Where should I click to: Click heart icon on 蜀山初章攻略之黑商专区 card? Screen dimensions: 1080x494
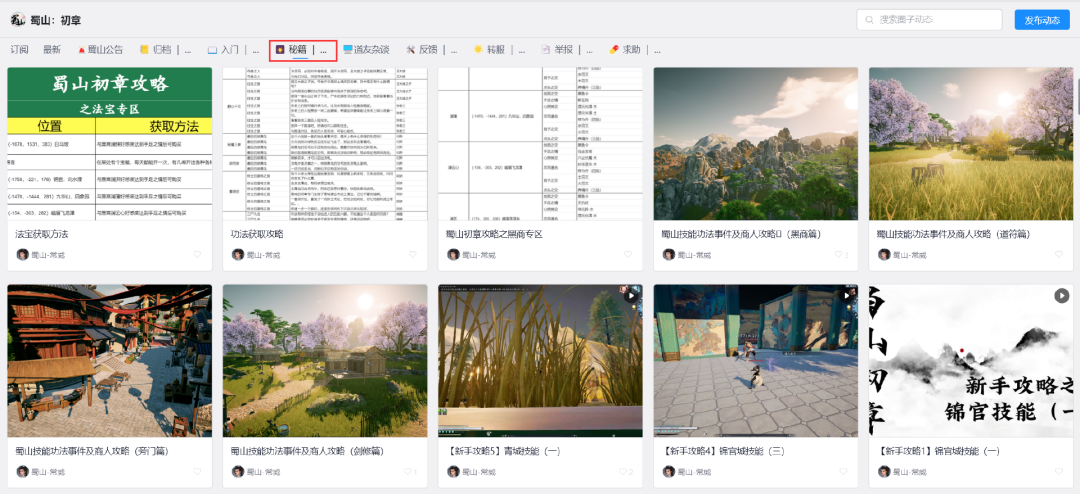point(628,254)
